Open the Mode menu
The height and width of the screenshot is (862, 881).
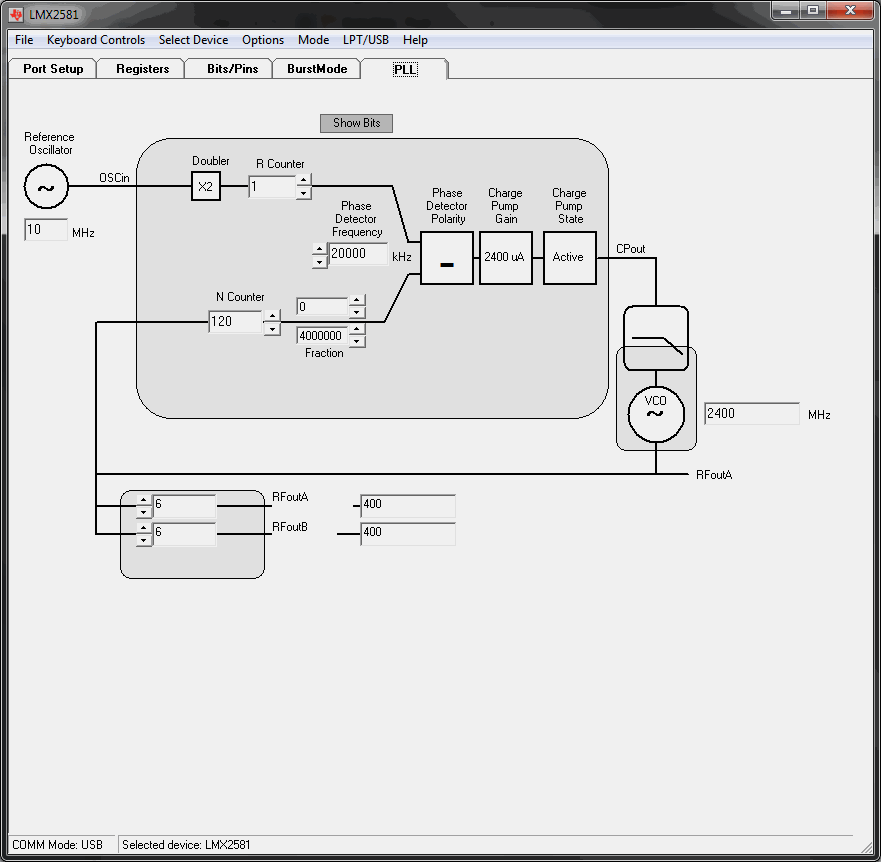click(314, 40)
